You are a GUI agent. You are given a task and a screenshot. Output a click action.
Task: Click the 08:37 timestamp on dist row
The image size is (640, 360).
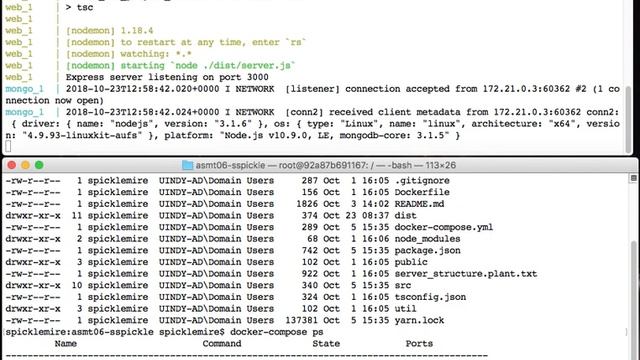376,215
